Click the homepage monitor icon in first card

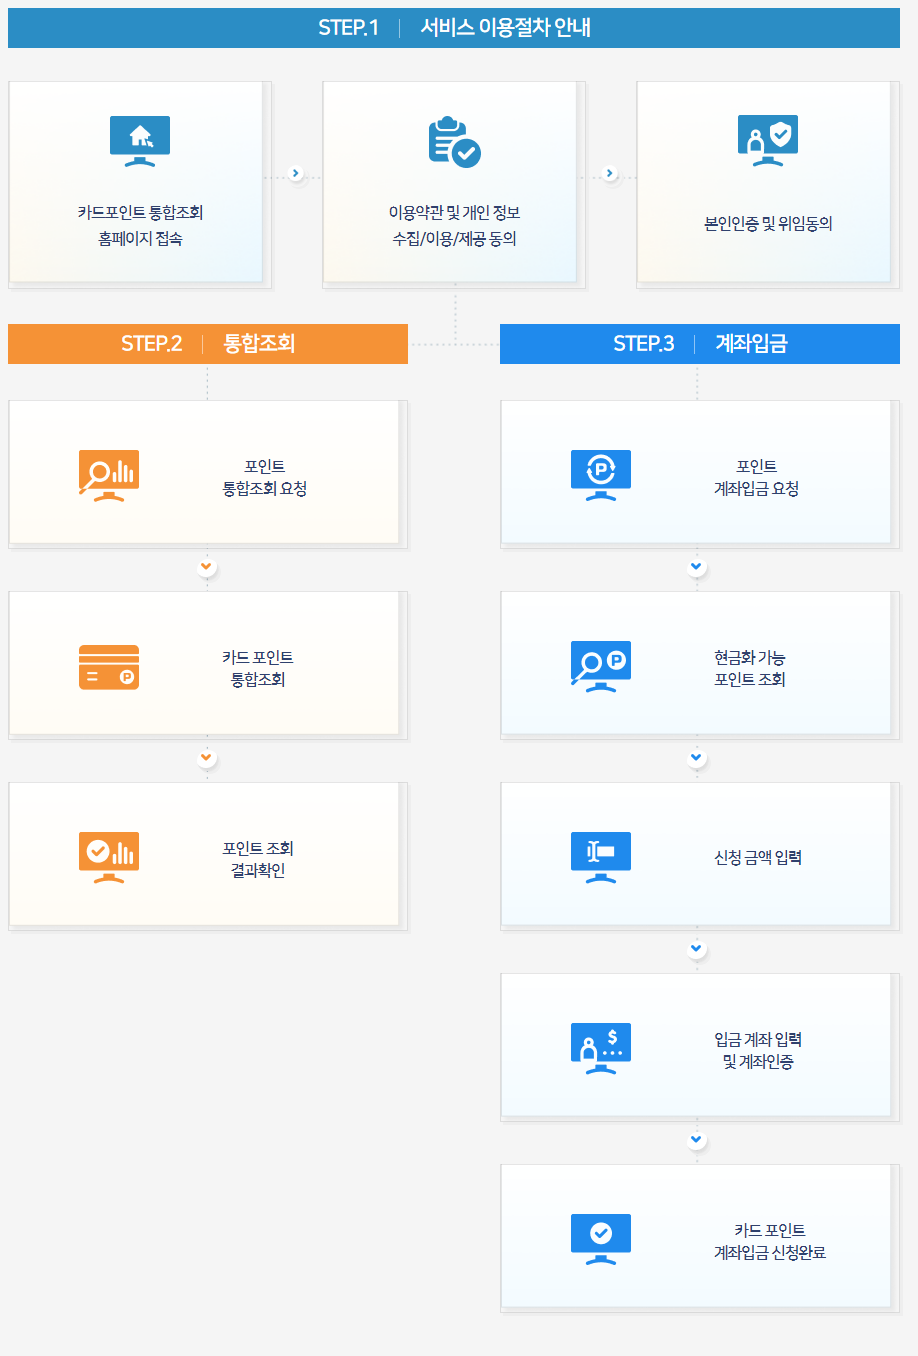[x=140, y=142]
